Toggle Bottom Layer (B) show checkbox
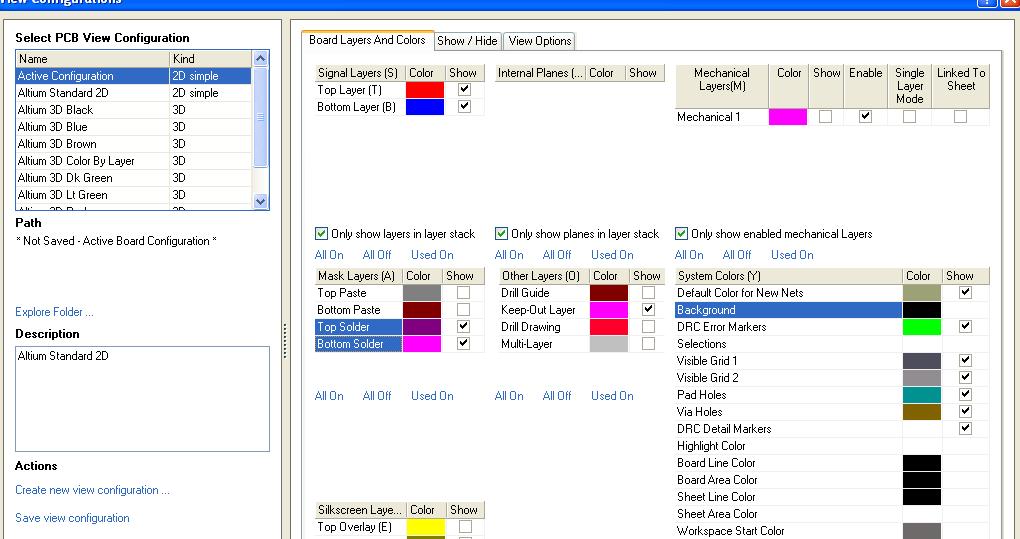1020x539 pixels. [464, 107]
